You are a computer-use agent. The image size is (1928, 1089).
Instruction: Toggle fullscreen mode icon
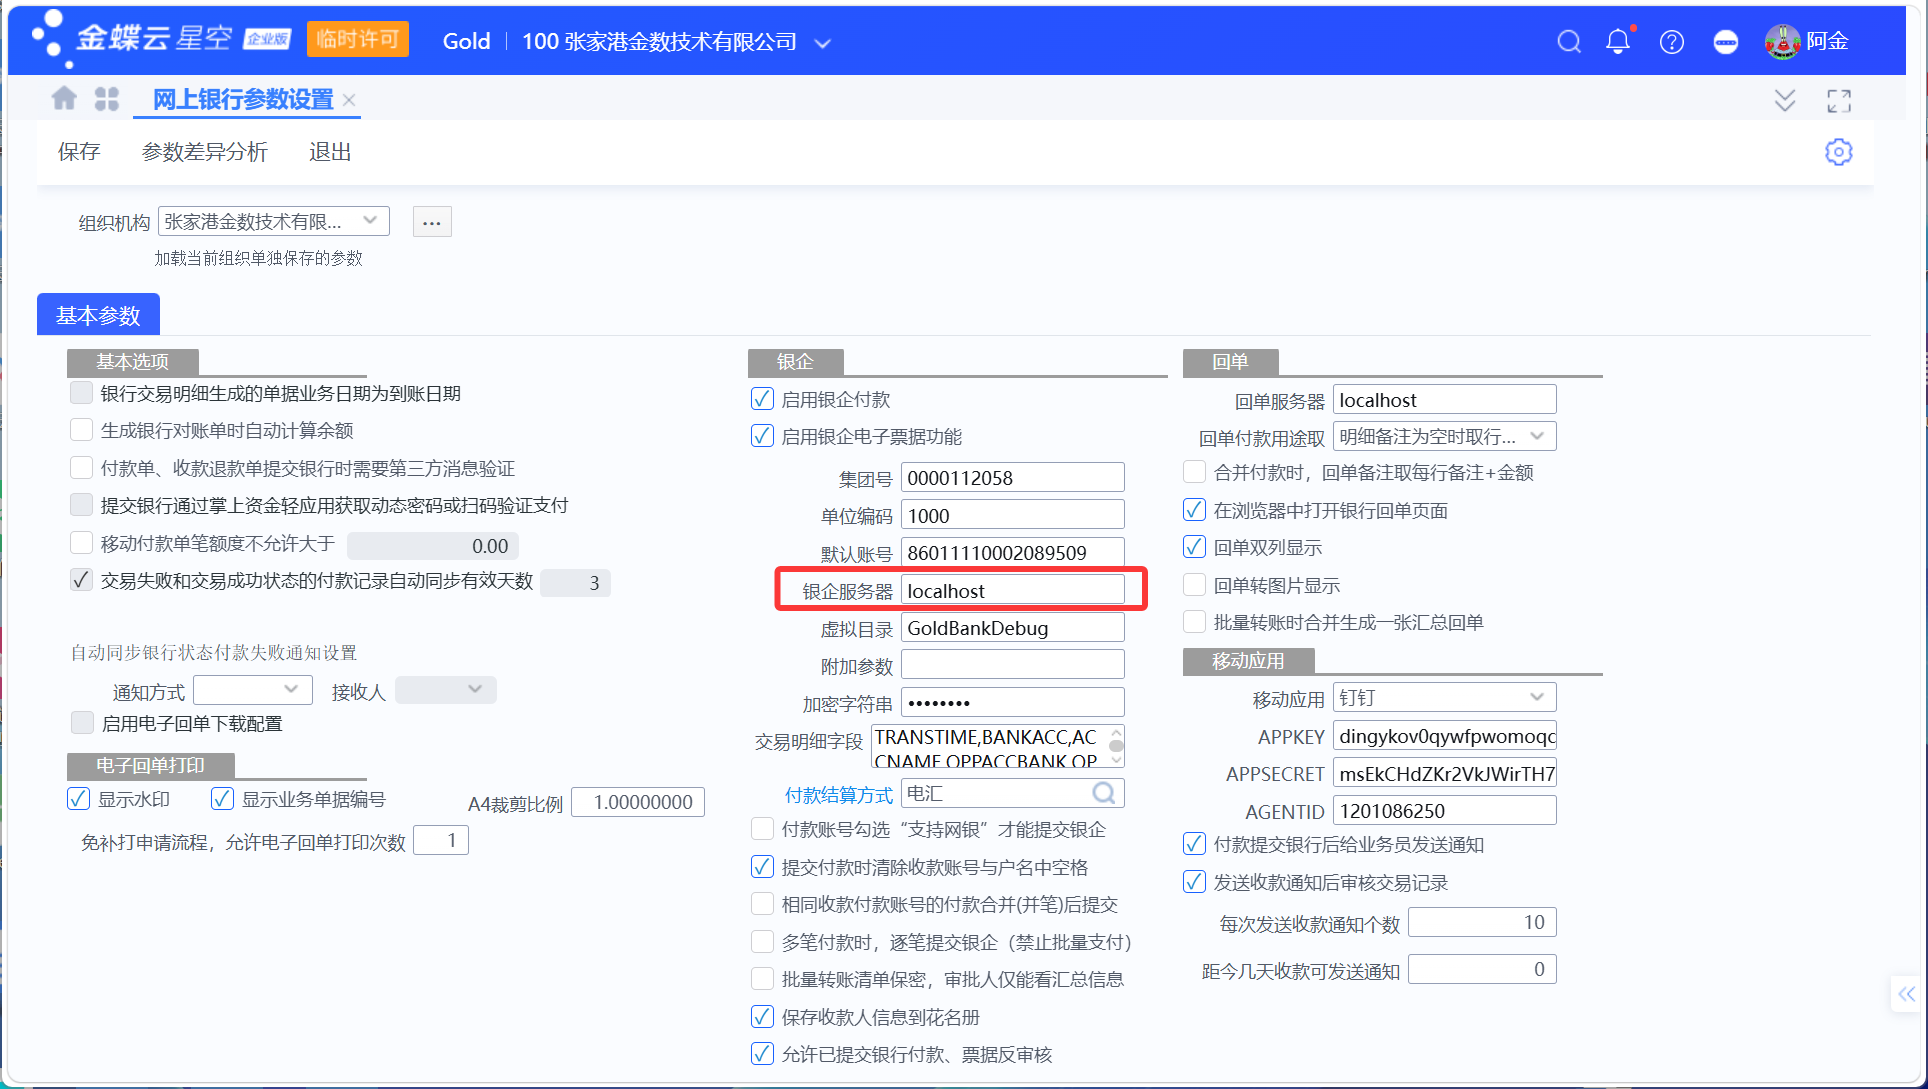coord(1839,101)
